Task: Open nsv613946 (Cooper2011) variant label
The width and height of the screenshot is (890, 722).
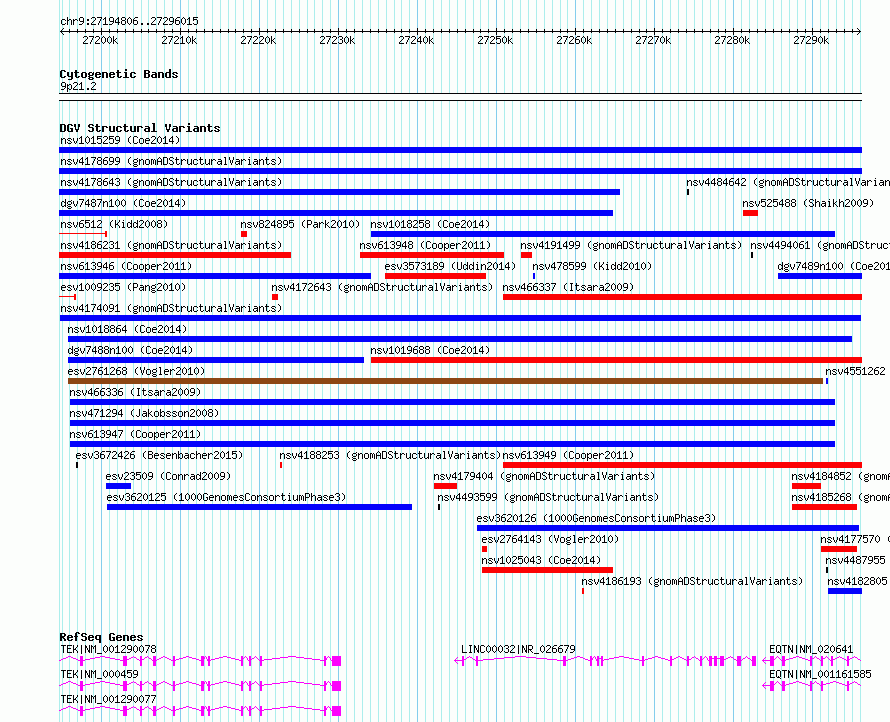Action: tap(126, 266)
